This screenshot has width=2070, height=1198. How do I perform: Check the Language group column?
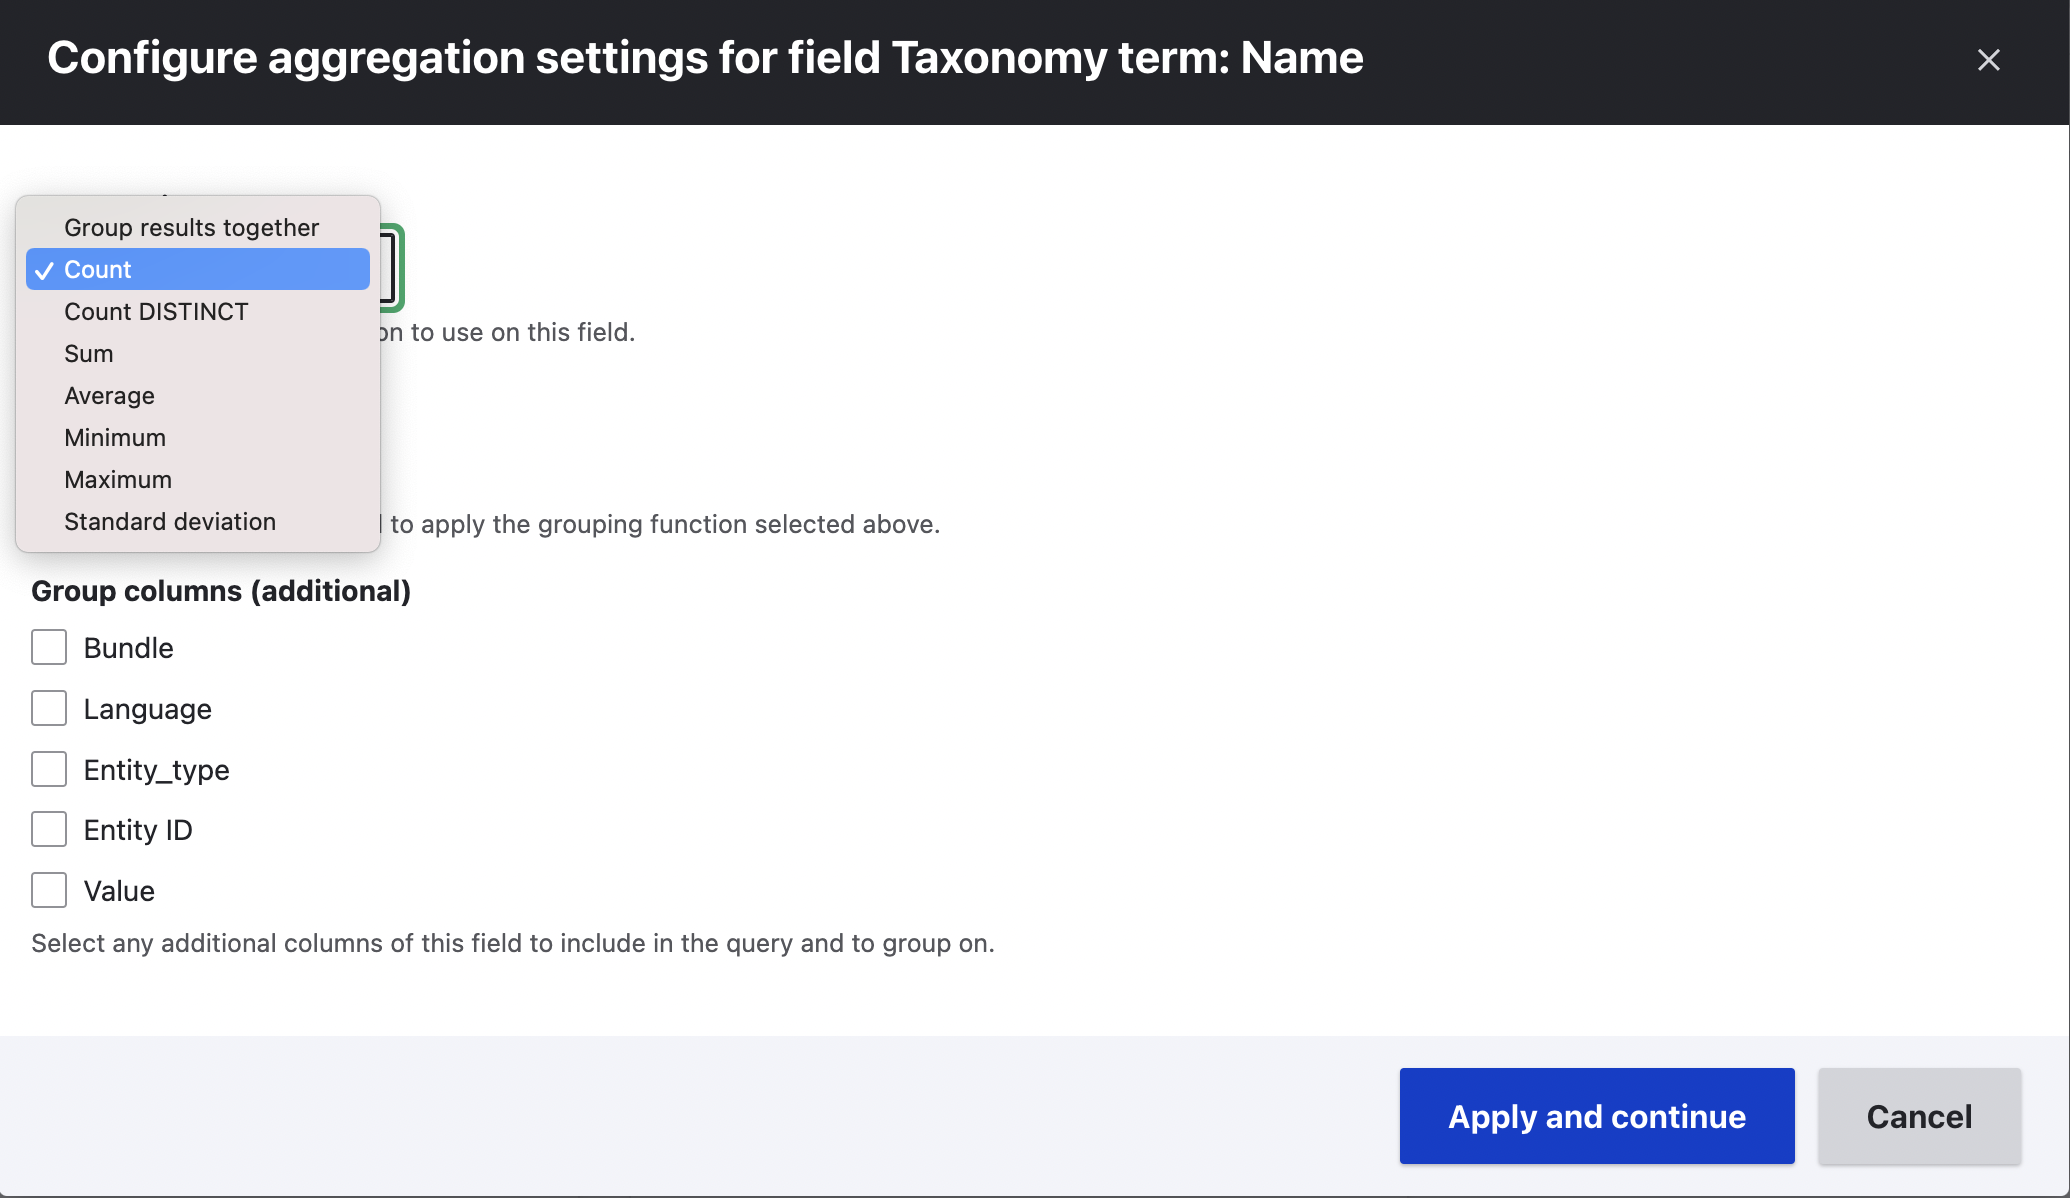tap(49, 708)
